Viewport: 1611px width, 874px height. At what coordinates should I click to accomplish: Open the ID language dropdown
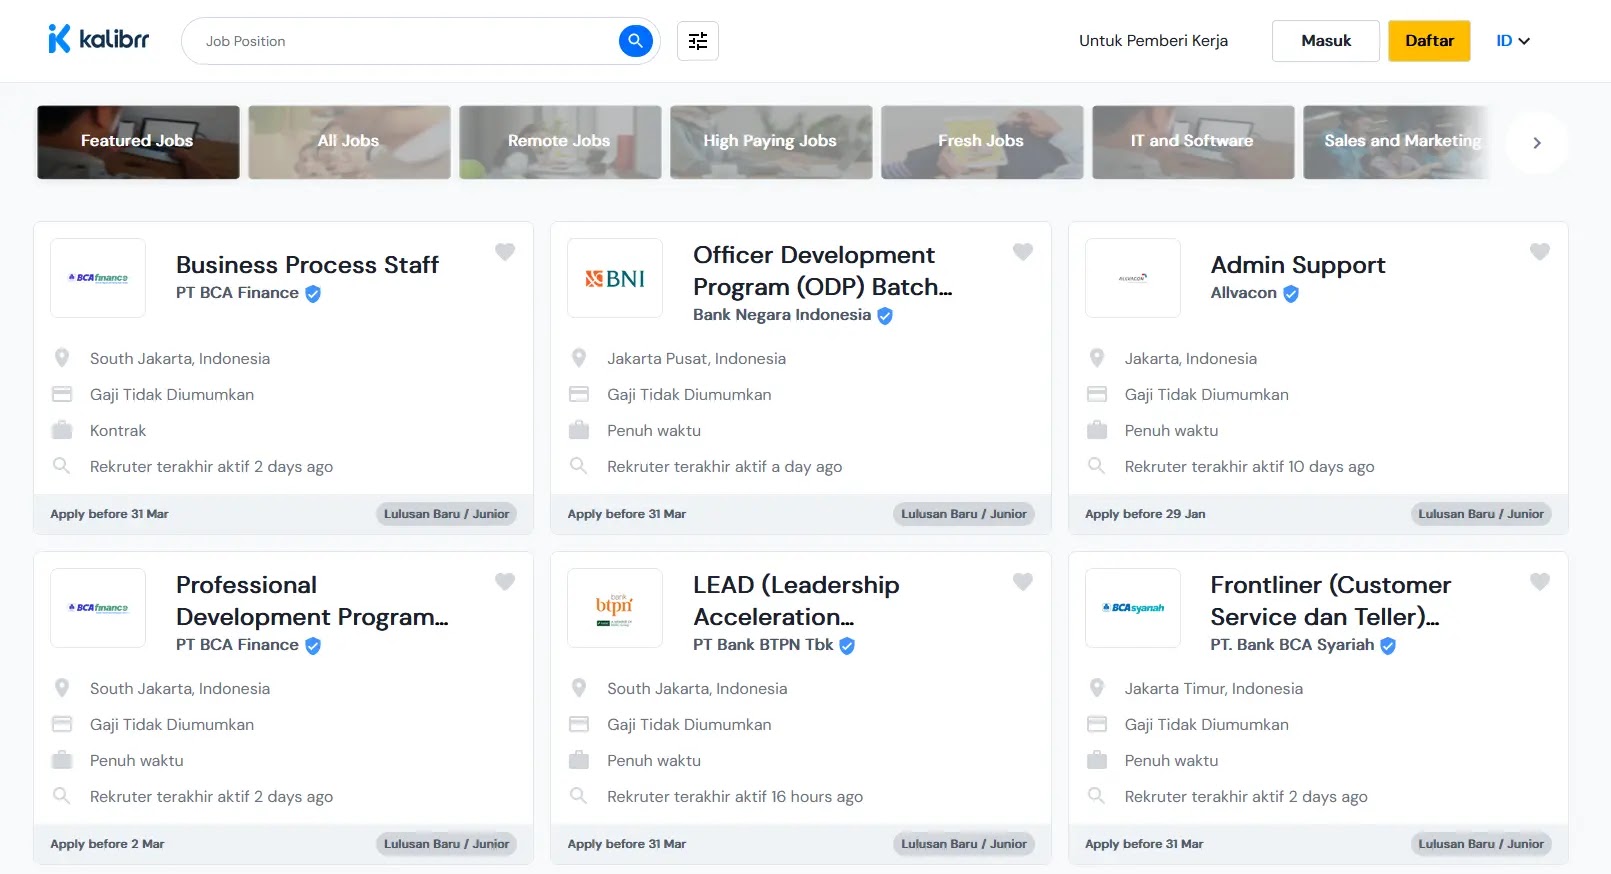pyautogui.click(x=1513, y=41)
